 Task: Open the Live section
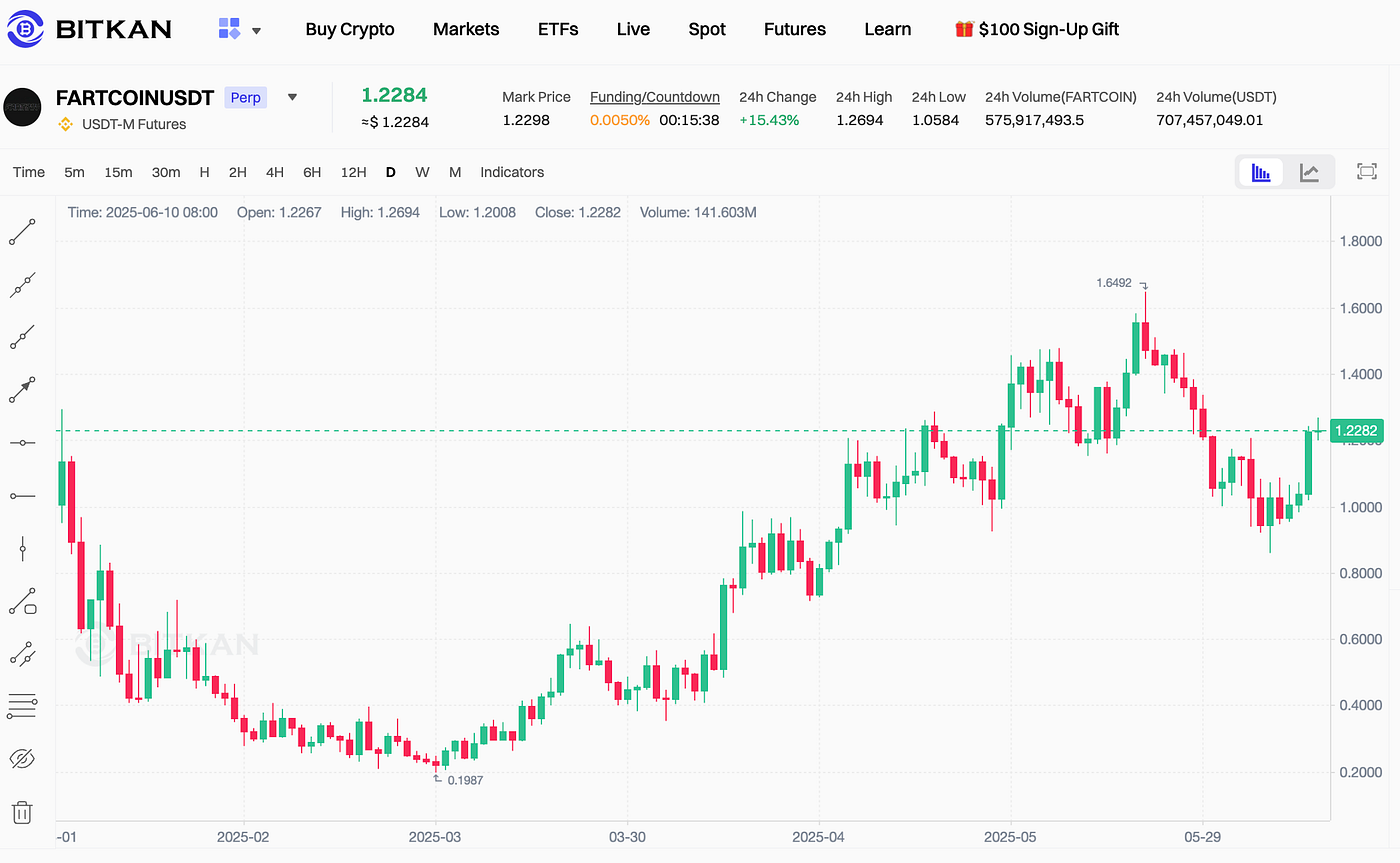coord(633,29)
